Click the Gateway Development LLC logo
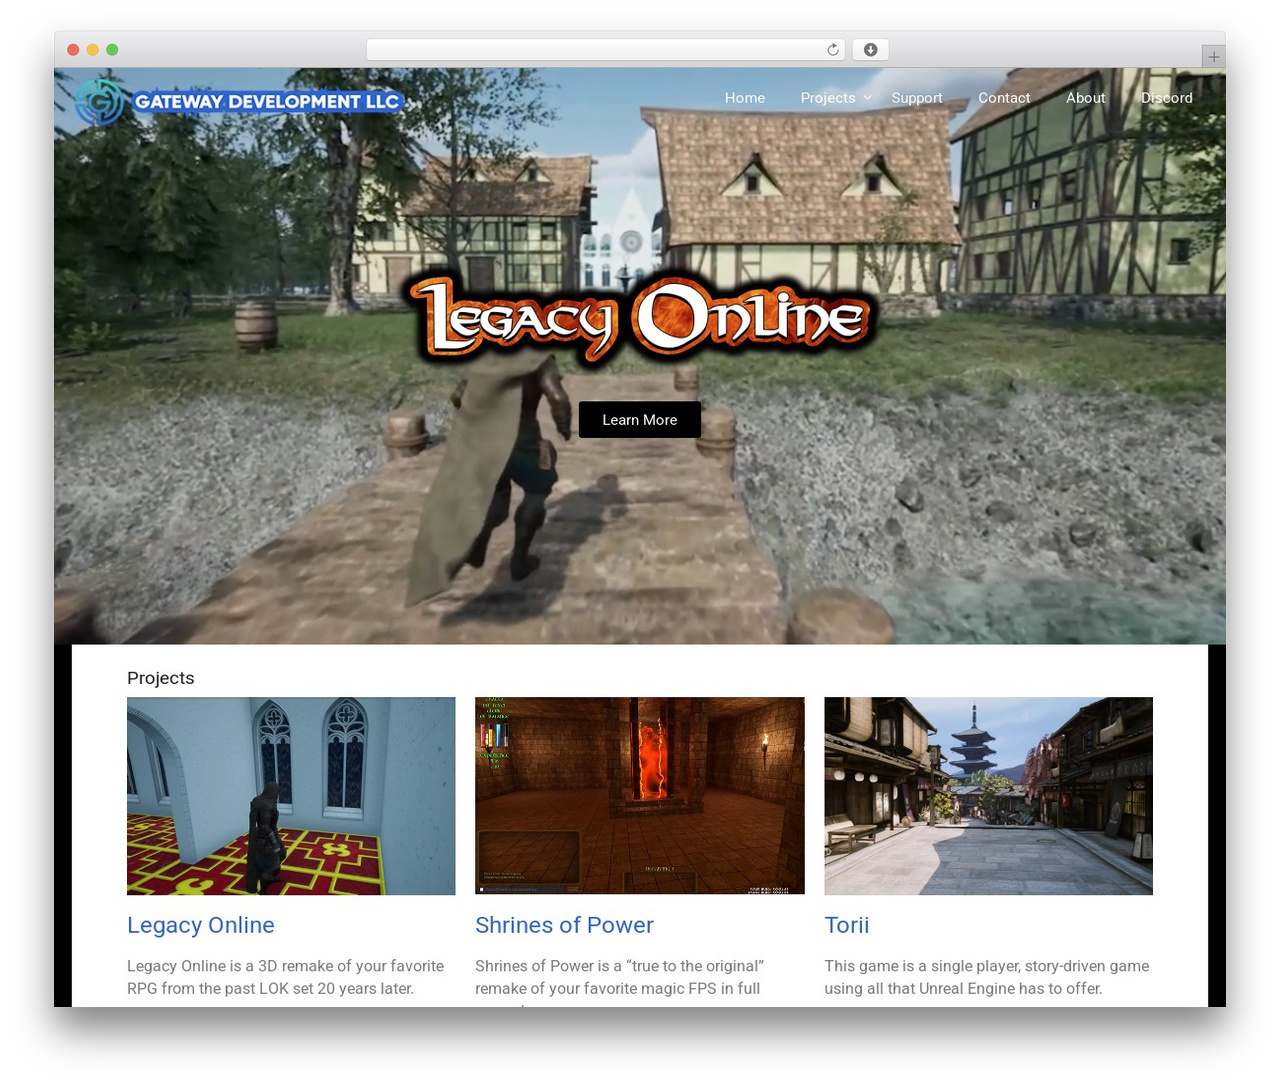The image size is (1280, 1084). pyautogui.click(x=239, y=101)
